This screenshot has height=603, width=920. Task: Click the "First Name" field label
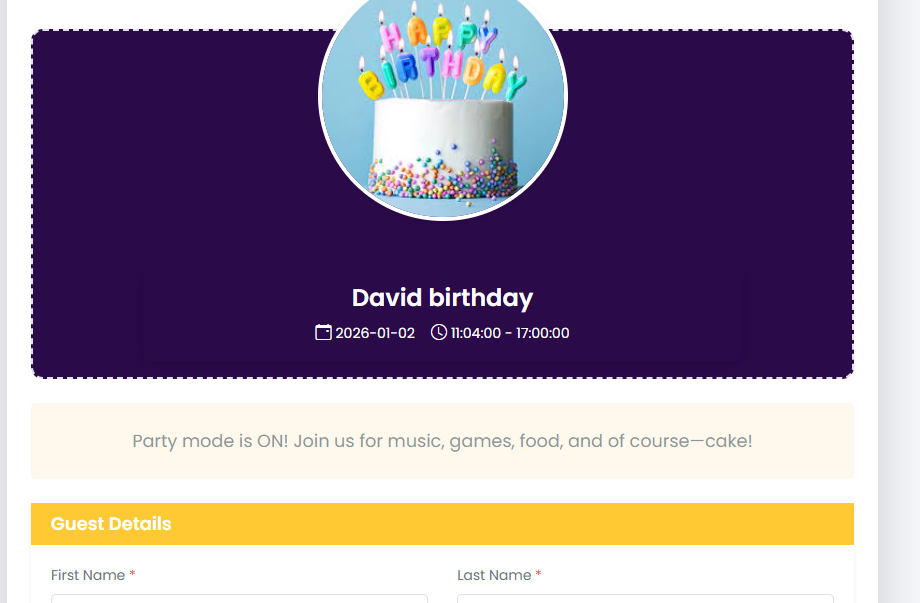pos(88,575)
